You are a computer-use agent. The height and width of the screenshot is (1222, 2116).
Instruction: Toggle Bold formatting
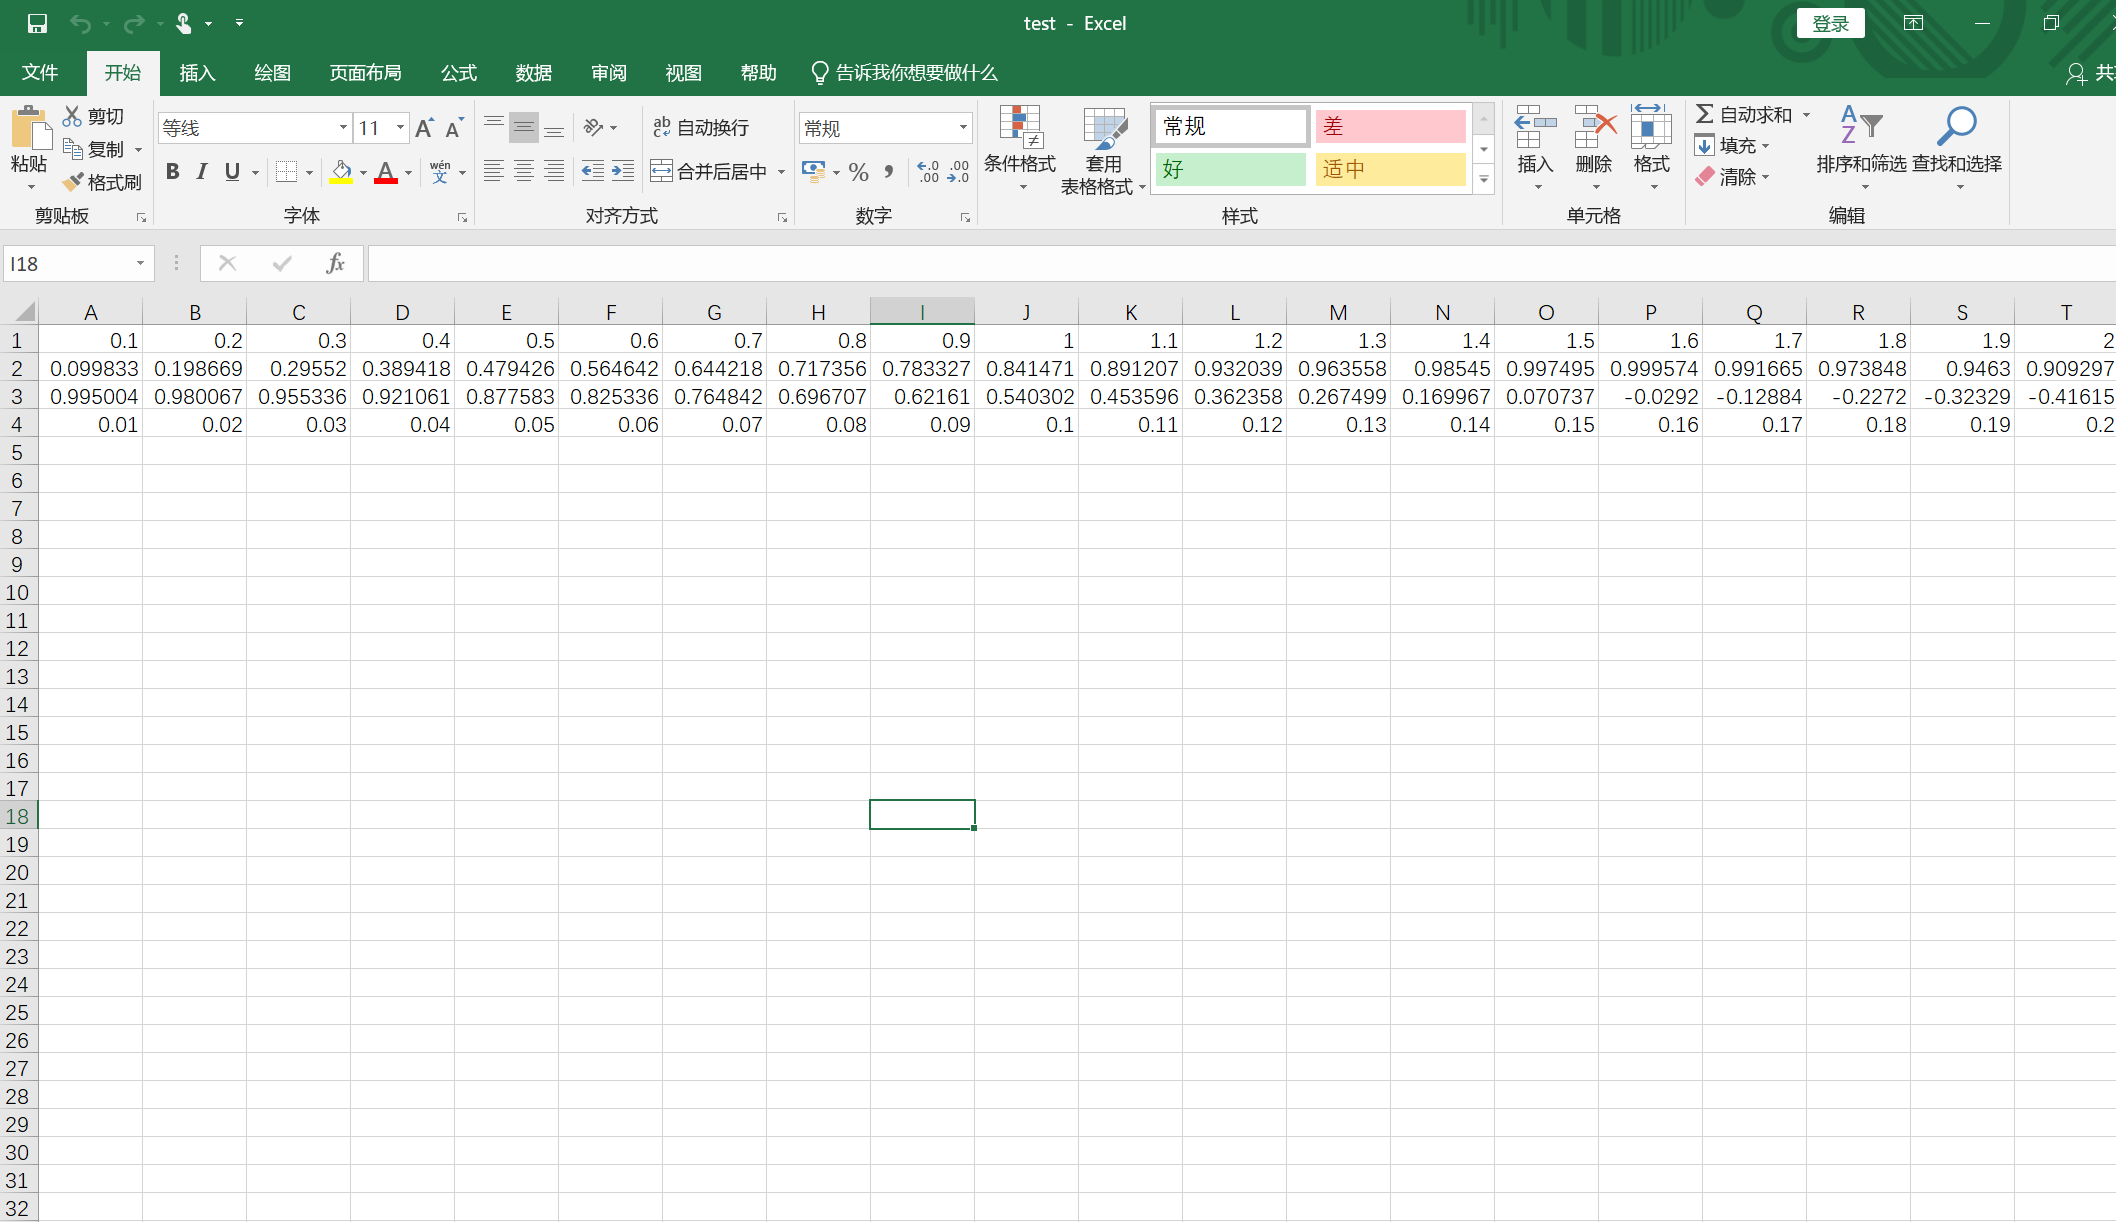coord(173,172)
